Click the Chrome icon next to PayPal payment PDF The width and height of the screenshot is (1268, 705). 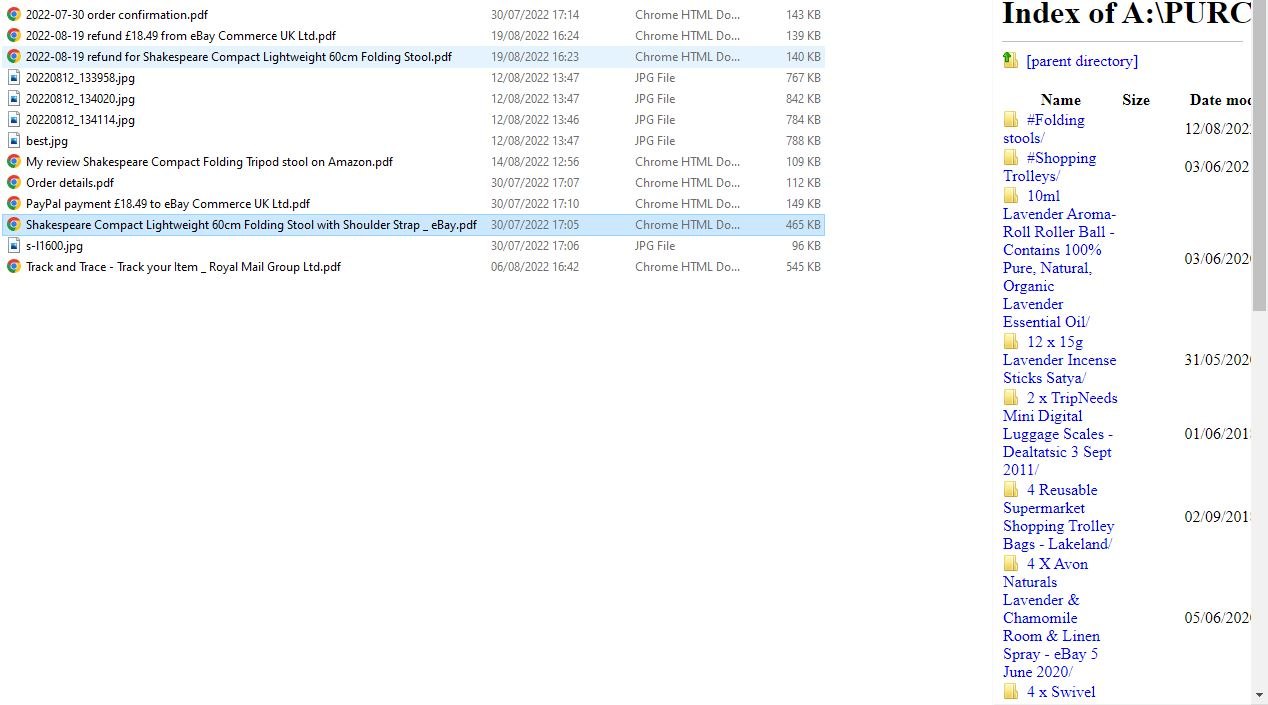coord(13,203)
